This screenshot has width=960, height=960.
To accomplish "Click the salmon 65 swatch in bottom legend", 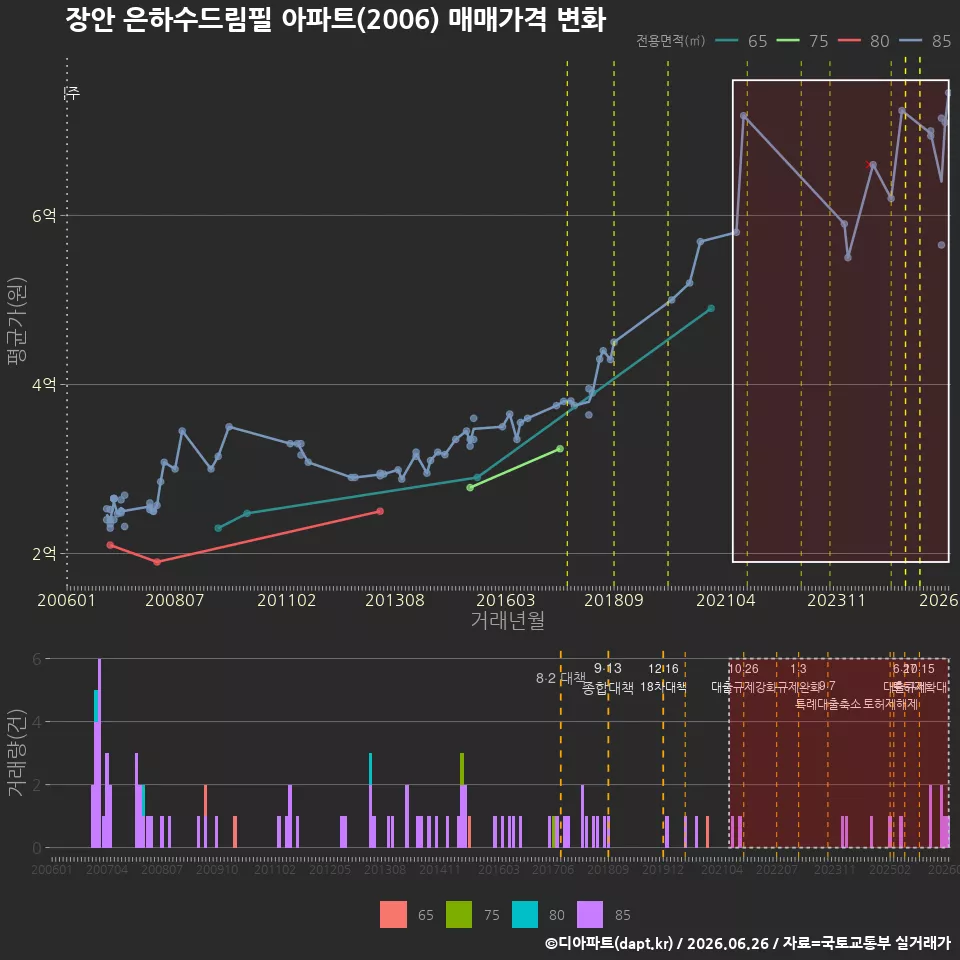I will tap(393, 915).
